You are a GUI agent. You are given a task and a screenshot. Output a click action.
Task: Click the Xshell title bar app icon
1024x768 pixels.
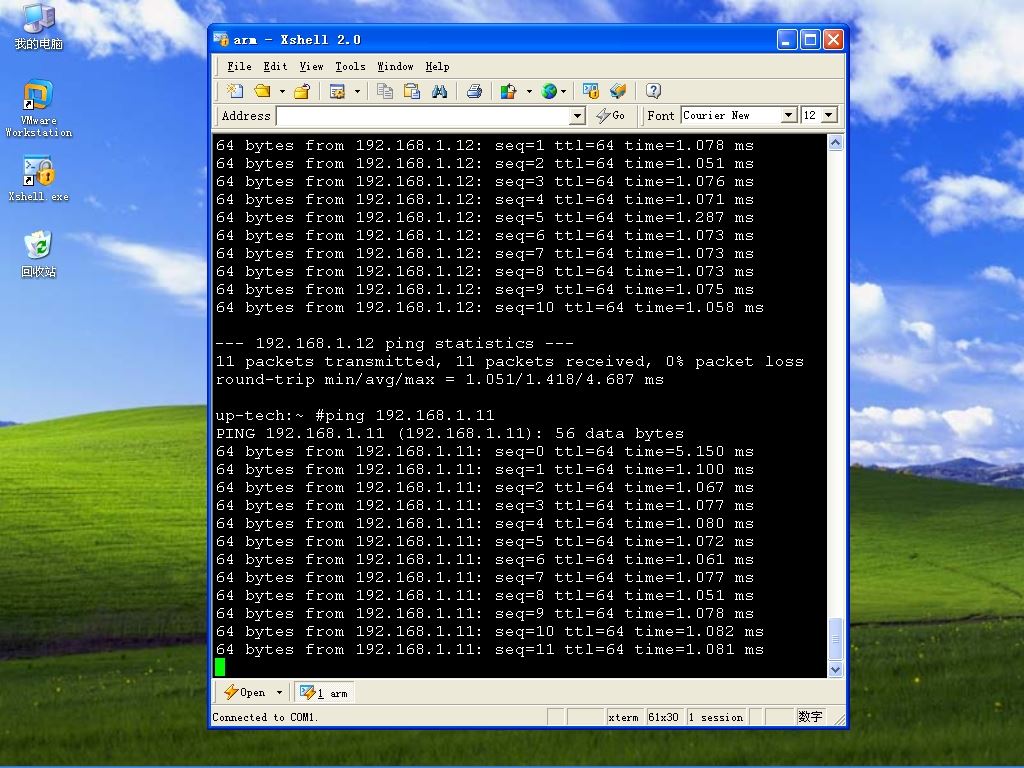[x=221, y=39]
